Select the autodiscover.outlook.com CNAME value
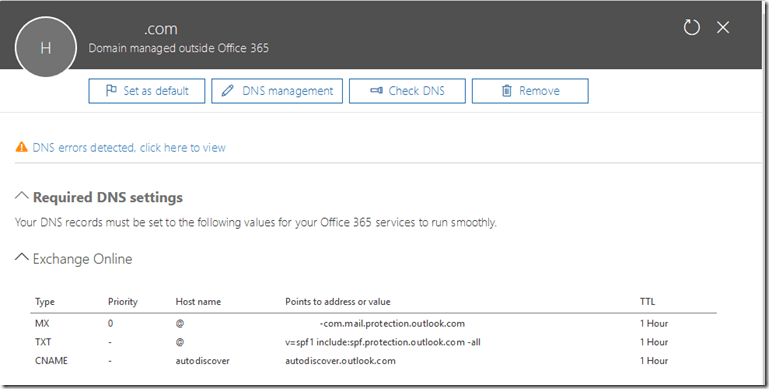This screenshot has height=389, width=769. coord(340,361)
